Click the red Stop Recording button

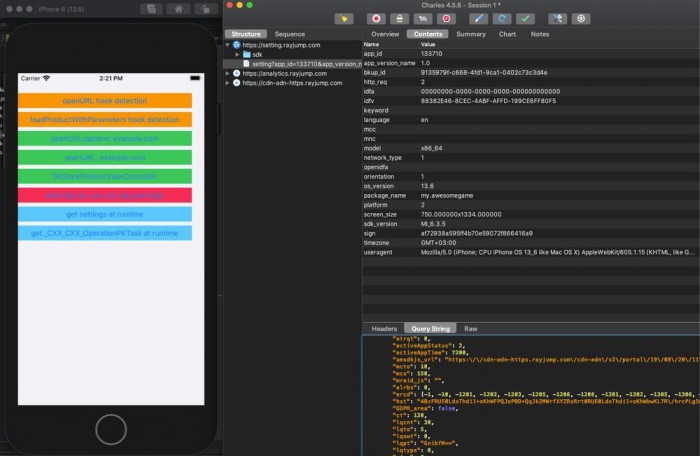coord(377,18)
